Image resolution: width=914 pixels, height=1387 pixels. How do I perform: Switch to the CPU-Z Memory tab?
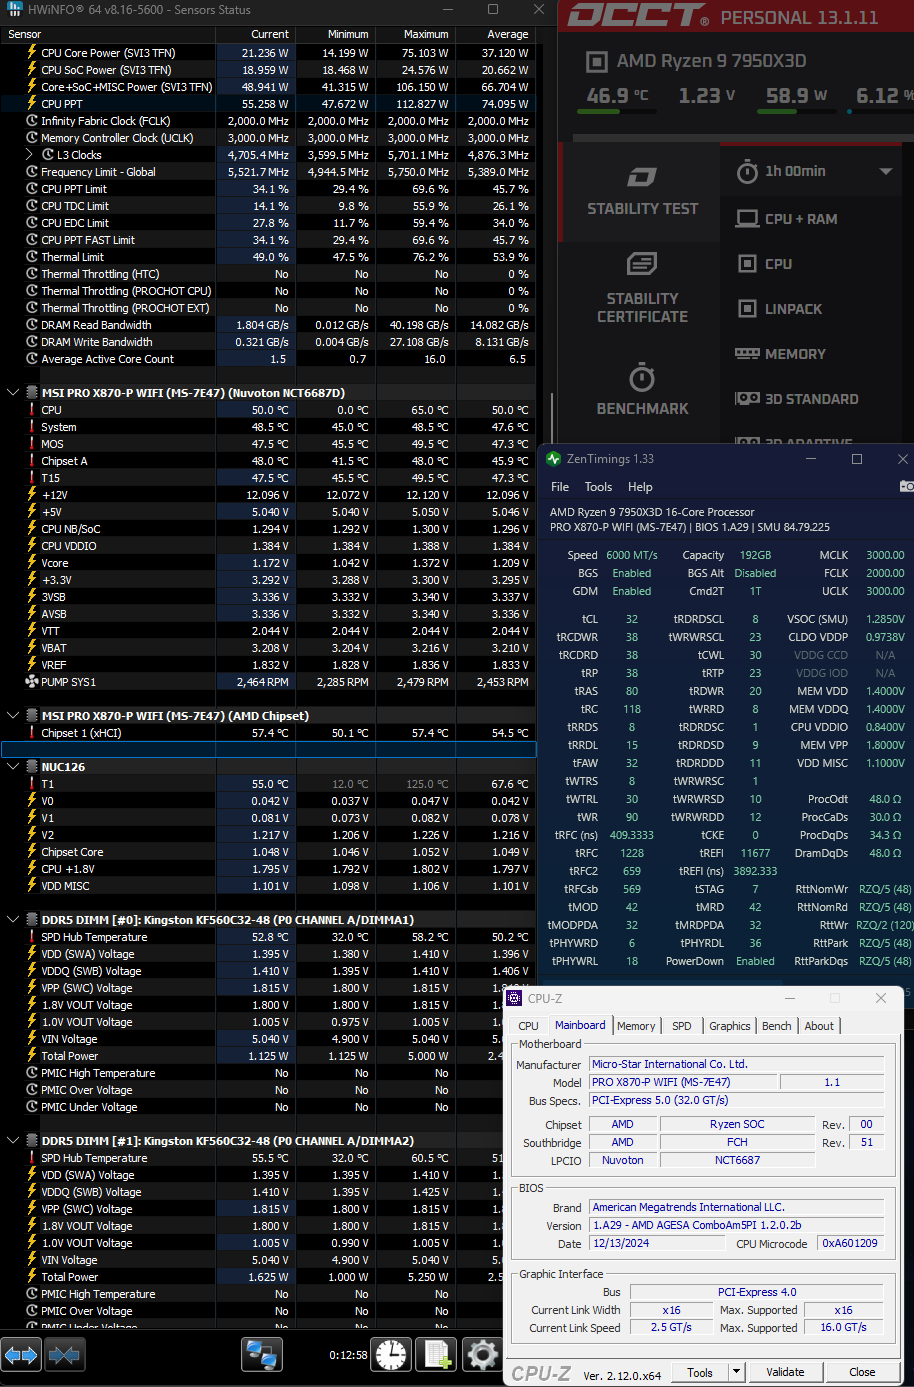click(x=636, y=1026)
